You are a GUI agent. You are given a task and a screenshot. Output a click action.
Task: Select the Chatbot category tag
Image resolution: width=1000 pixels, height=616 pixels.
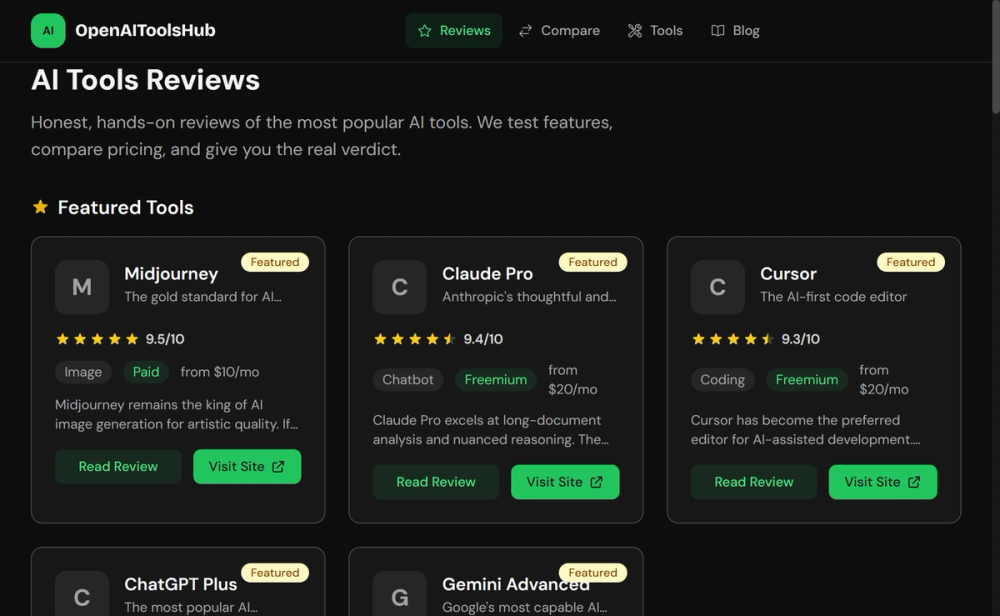pyautogui.click(x=408, y=379)
